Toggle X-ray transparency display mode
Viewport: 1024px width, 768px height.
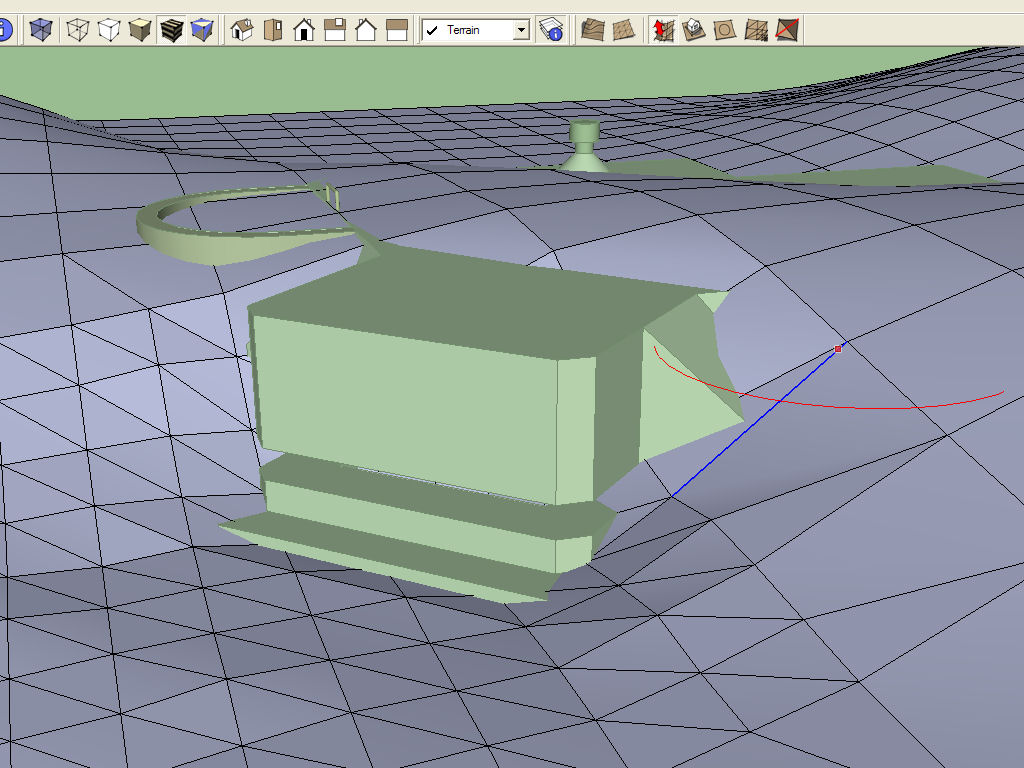[41, 30]
